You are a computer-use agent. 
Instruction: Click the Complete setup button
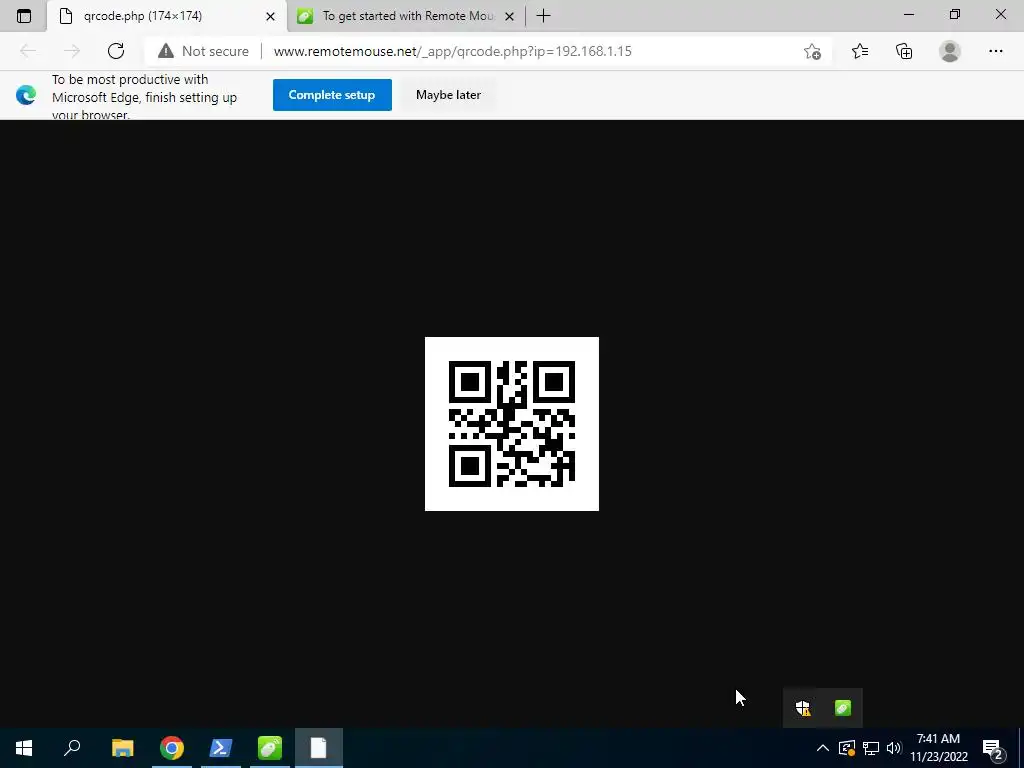332,95
